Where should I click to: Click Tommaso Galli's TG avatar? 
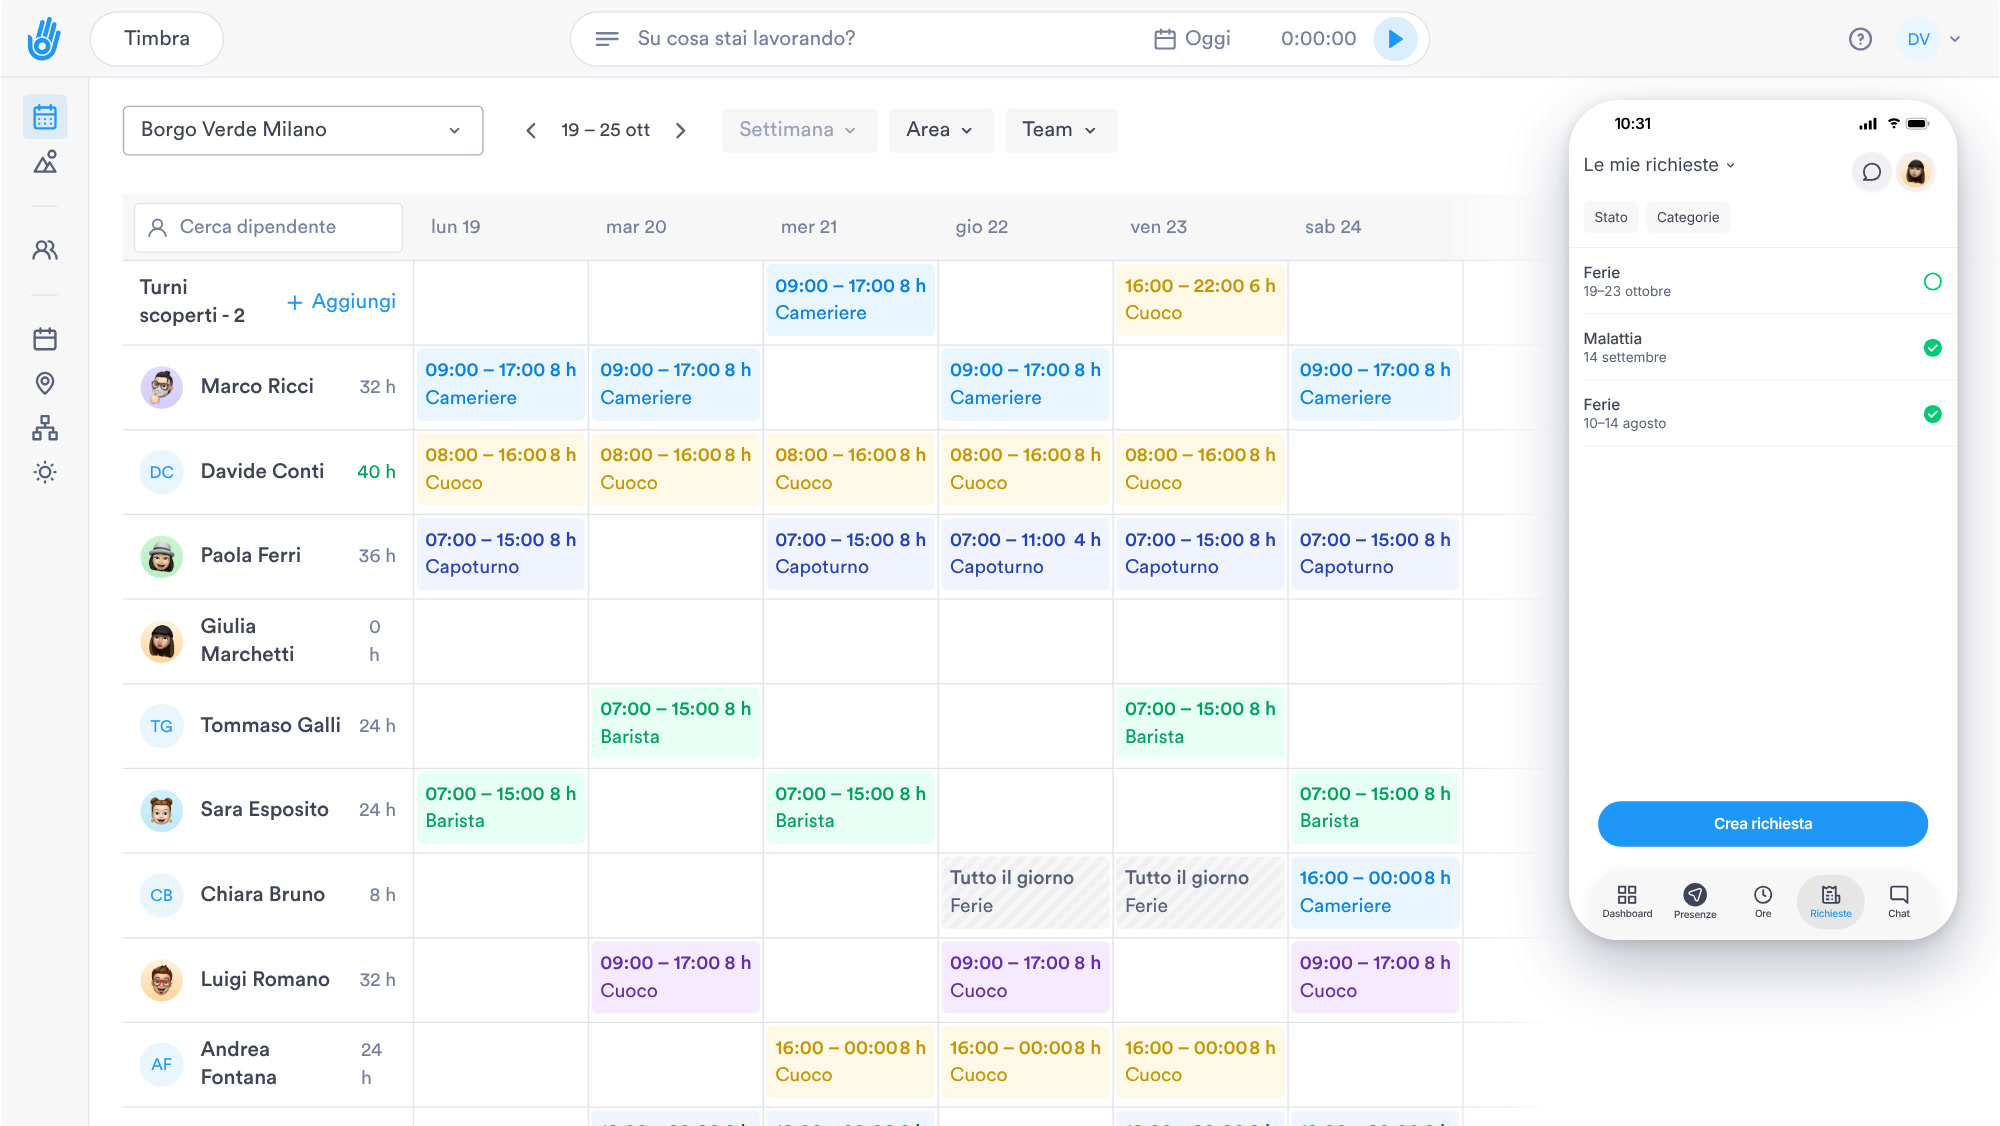pos(161,726)
